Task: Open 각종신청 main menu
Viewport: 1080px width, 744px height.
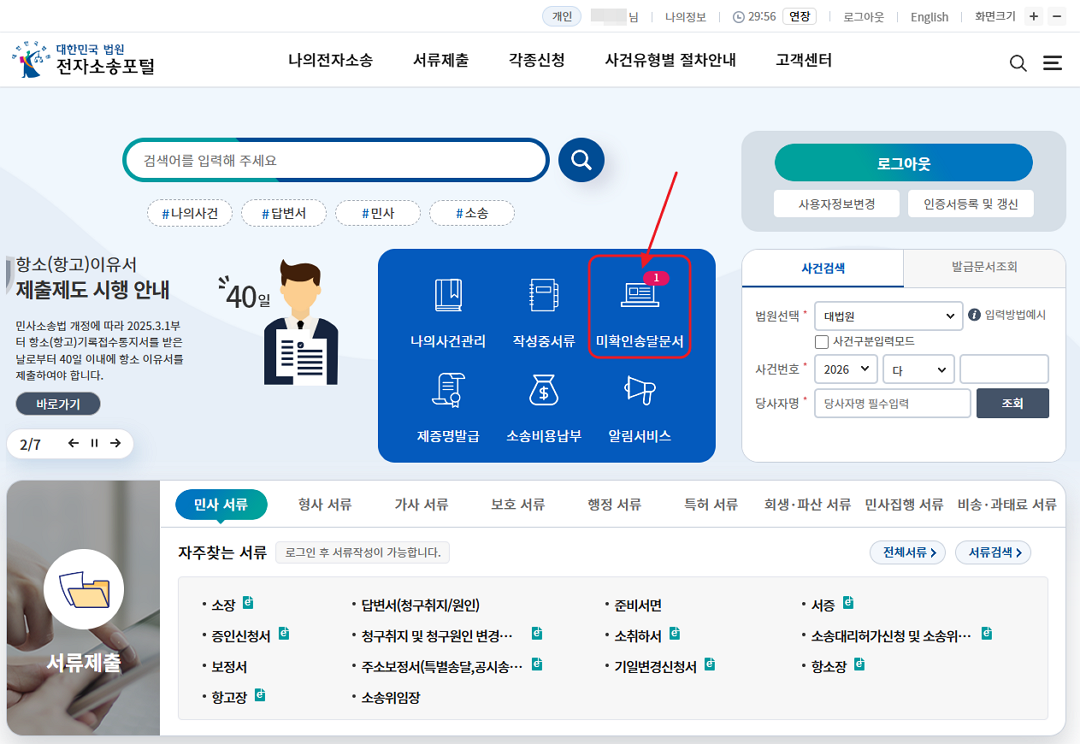Action: point(537,61)
